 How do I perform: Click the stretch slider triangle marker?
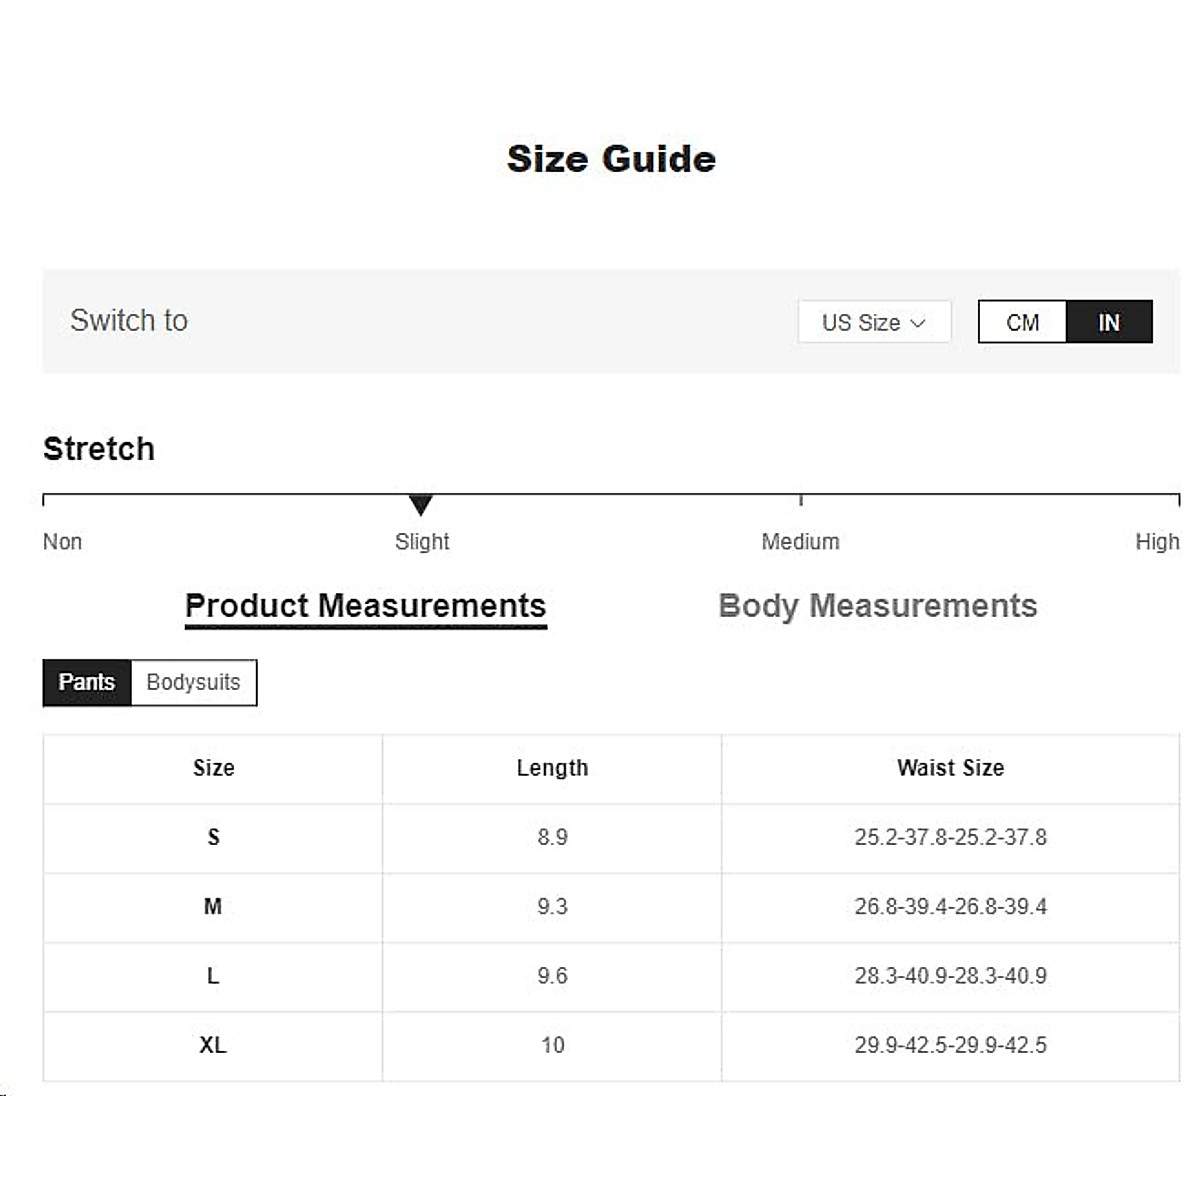coord(421,505)
